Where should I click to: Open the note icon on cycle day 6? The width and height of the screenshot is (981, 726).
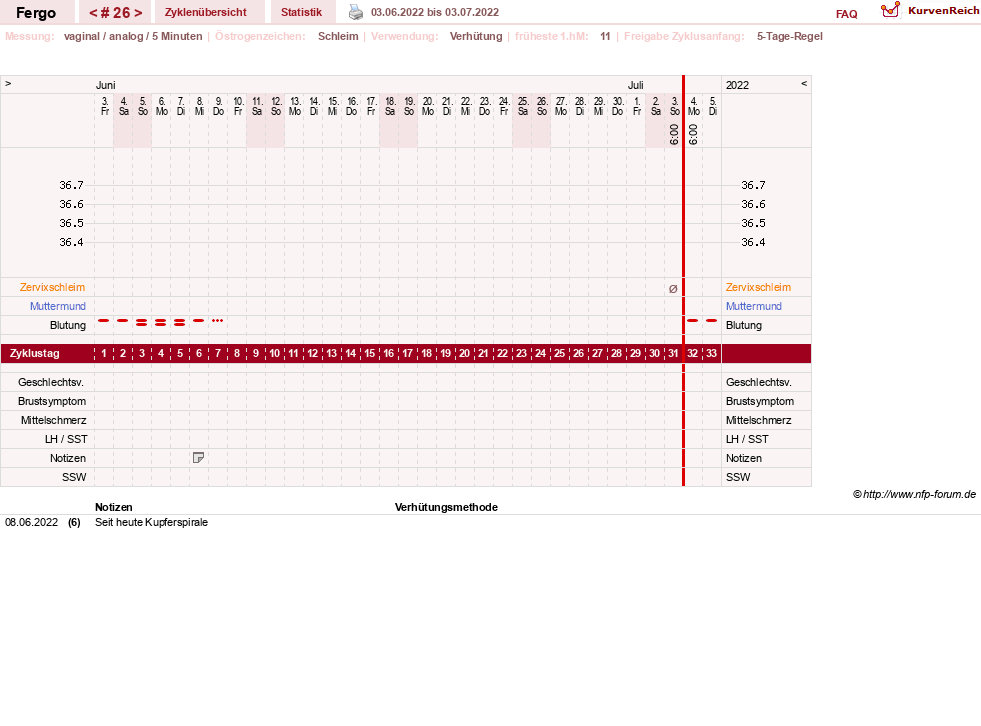(x=198, y=458)
